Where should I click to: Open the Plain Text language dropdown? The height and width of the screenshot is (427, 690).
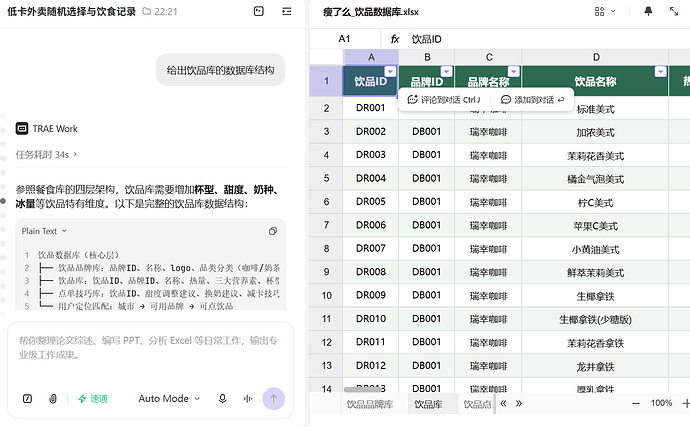[x=44, y=231]
